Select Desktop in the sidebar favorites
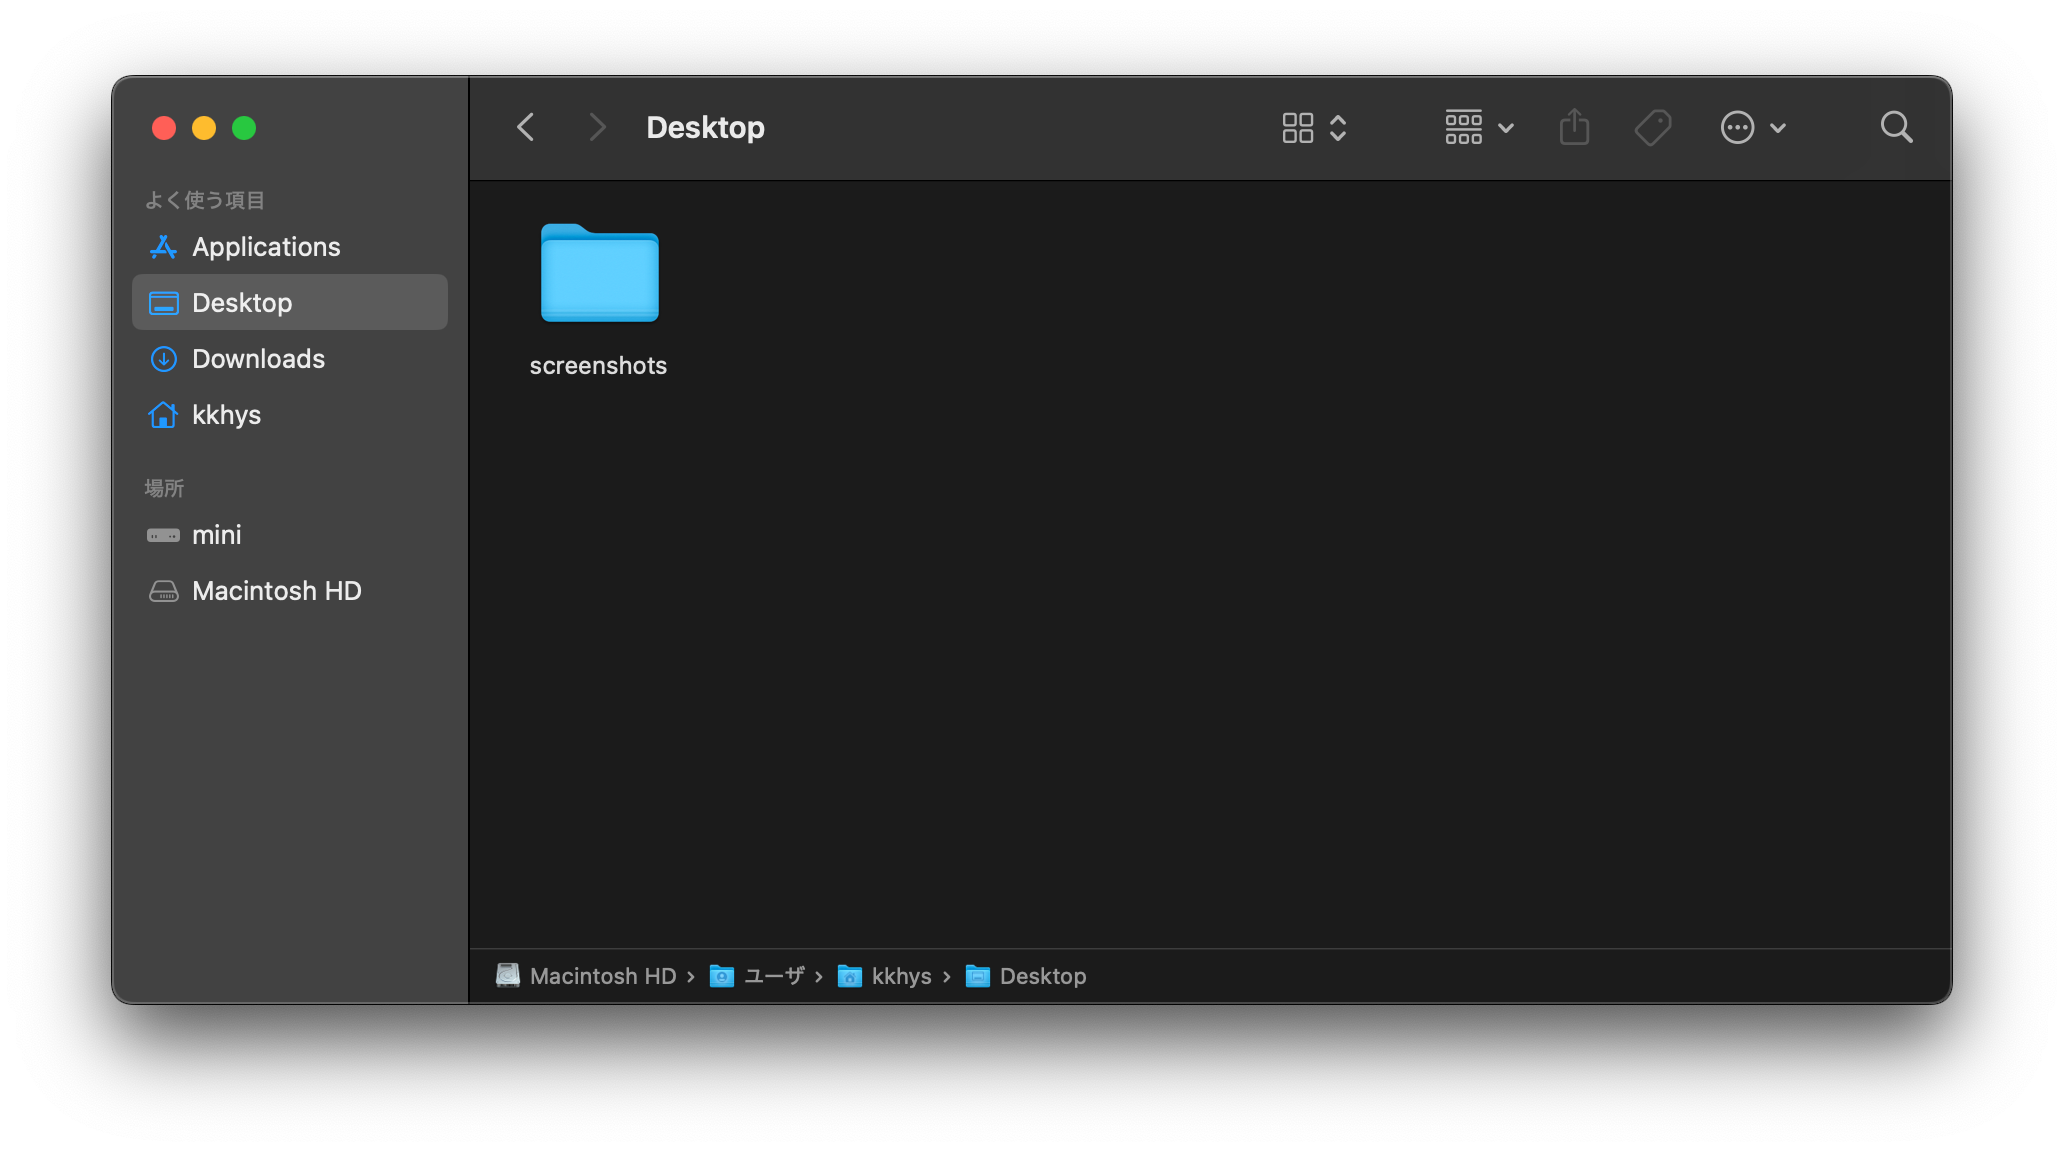The width and height of the screenshot is (2064, 1152). (x=241, y=302)
